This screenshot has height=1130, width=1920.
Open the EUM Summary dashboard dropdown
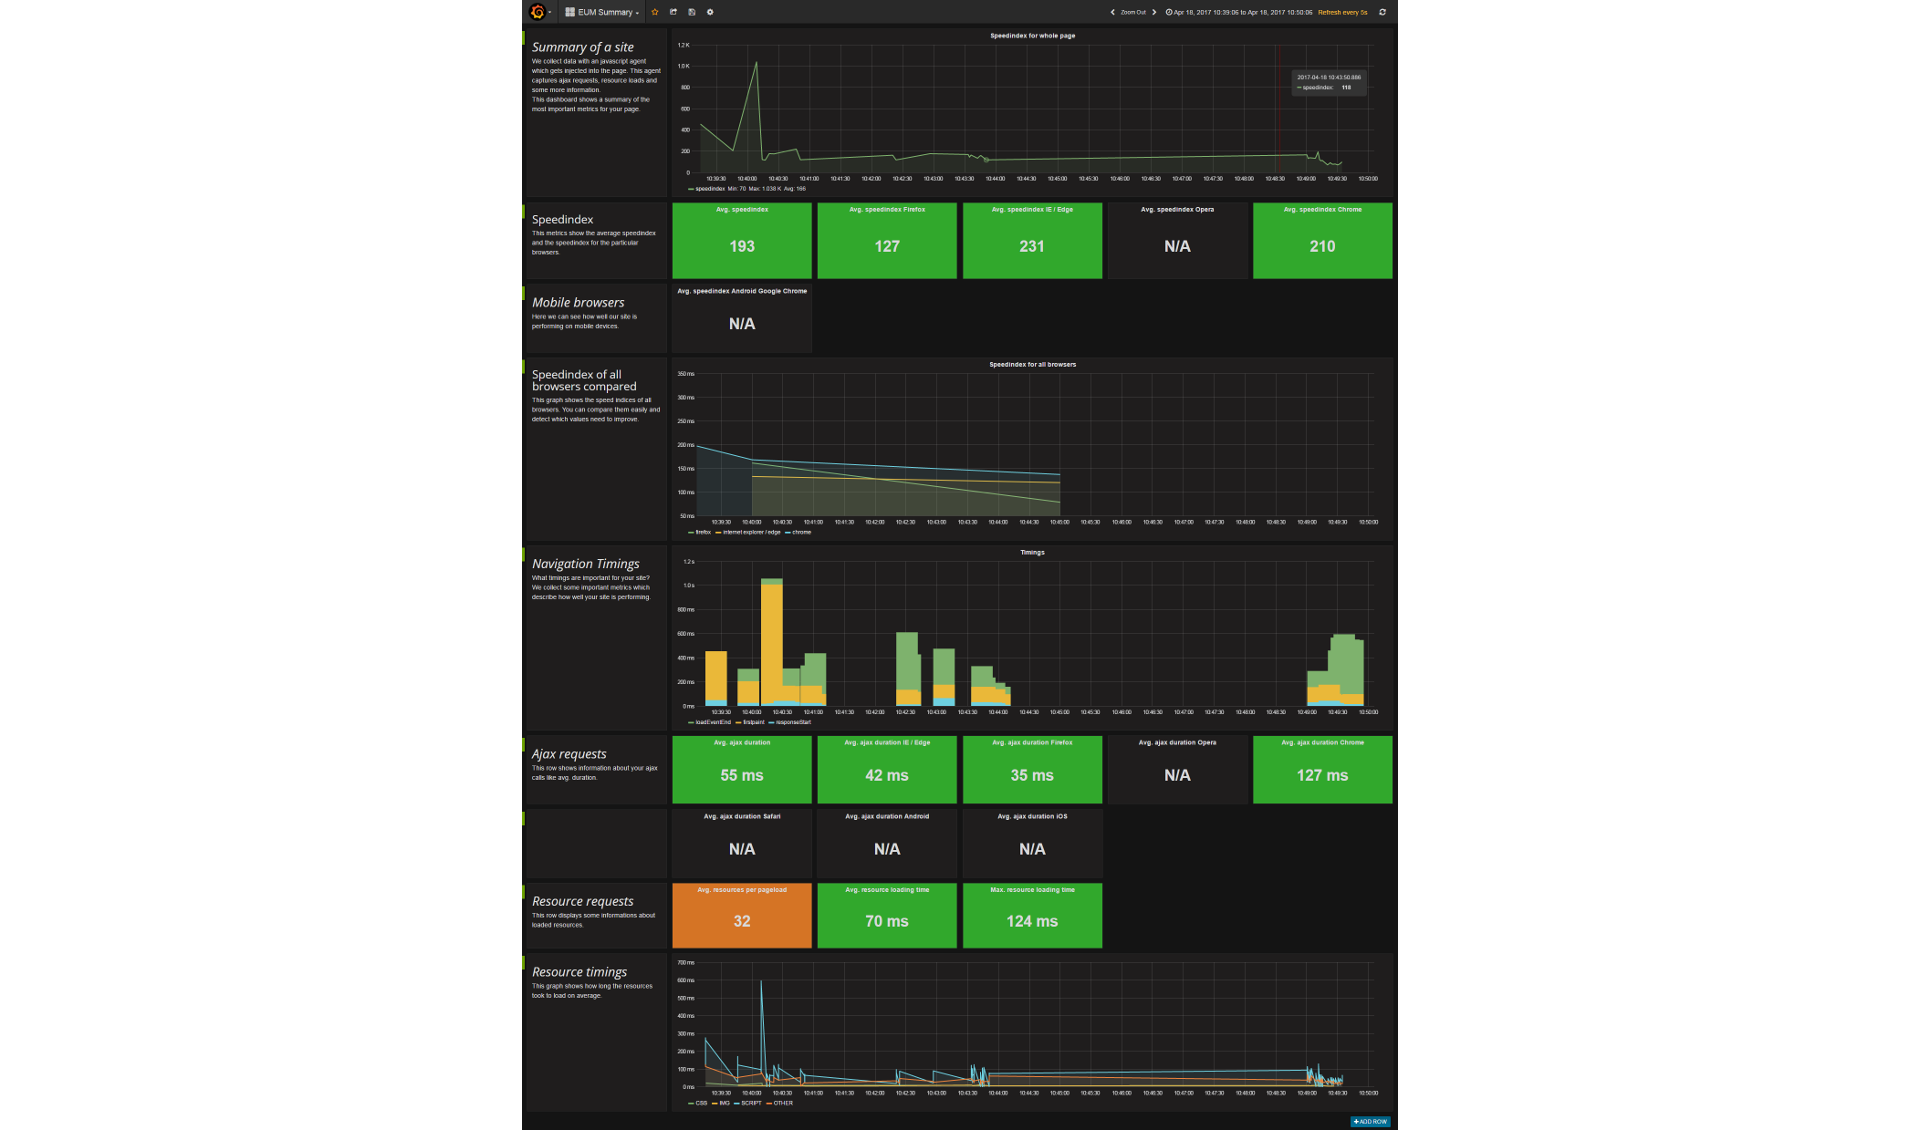(603, 12)
